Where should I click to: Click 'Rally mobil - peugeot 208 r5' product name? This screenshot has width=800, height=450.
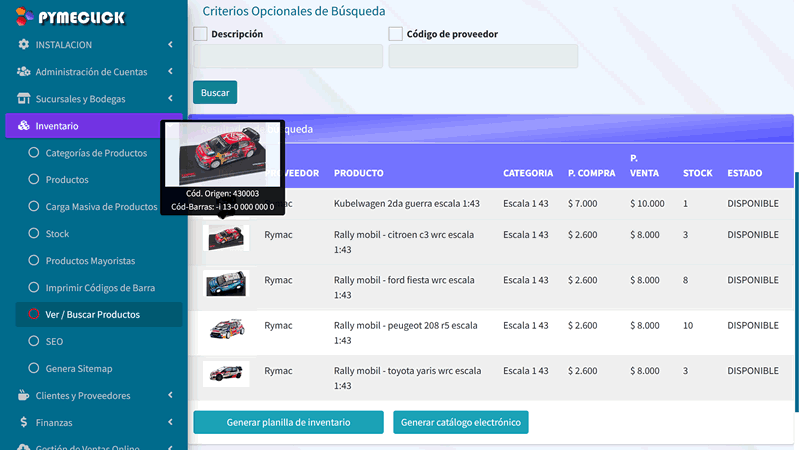pyautogui.click(x=406, y=333)
